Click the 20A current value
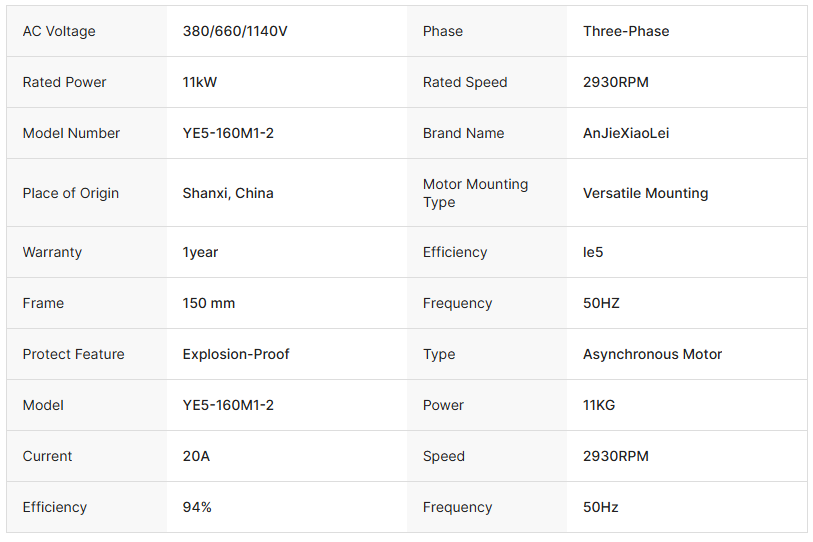813x542 pixels. pos(196,456)
